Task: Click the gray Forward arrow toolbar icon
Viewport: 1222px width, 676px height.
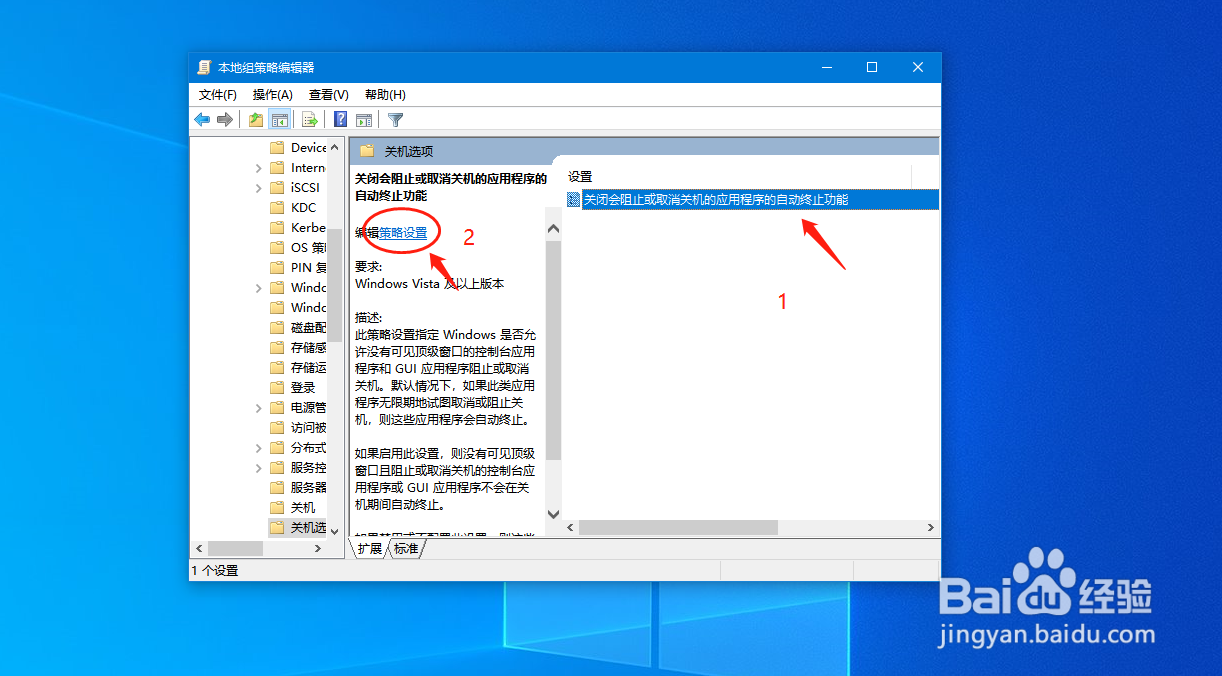Action: point(225,120)
